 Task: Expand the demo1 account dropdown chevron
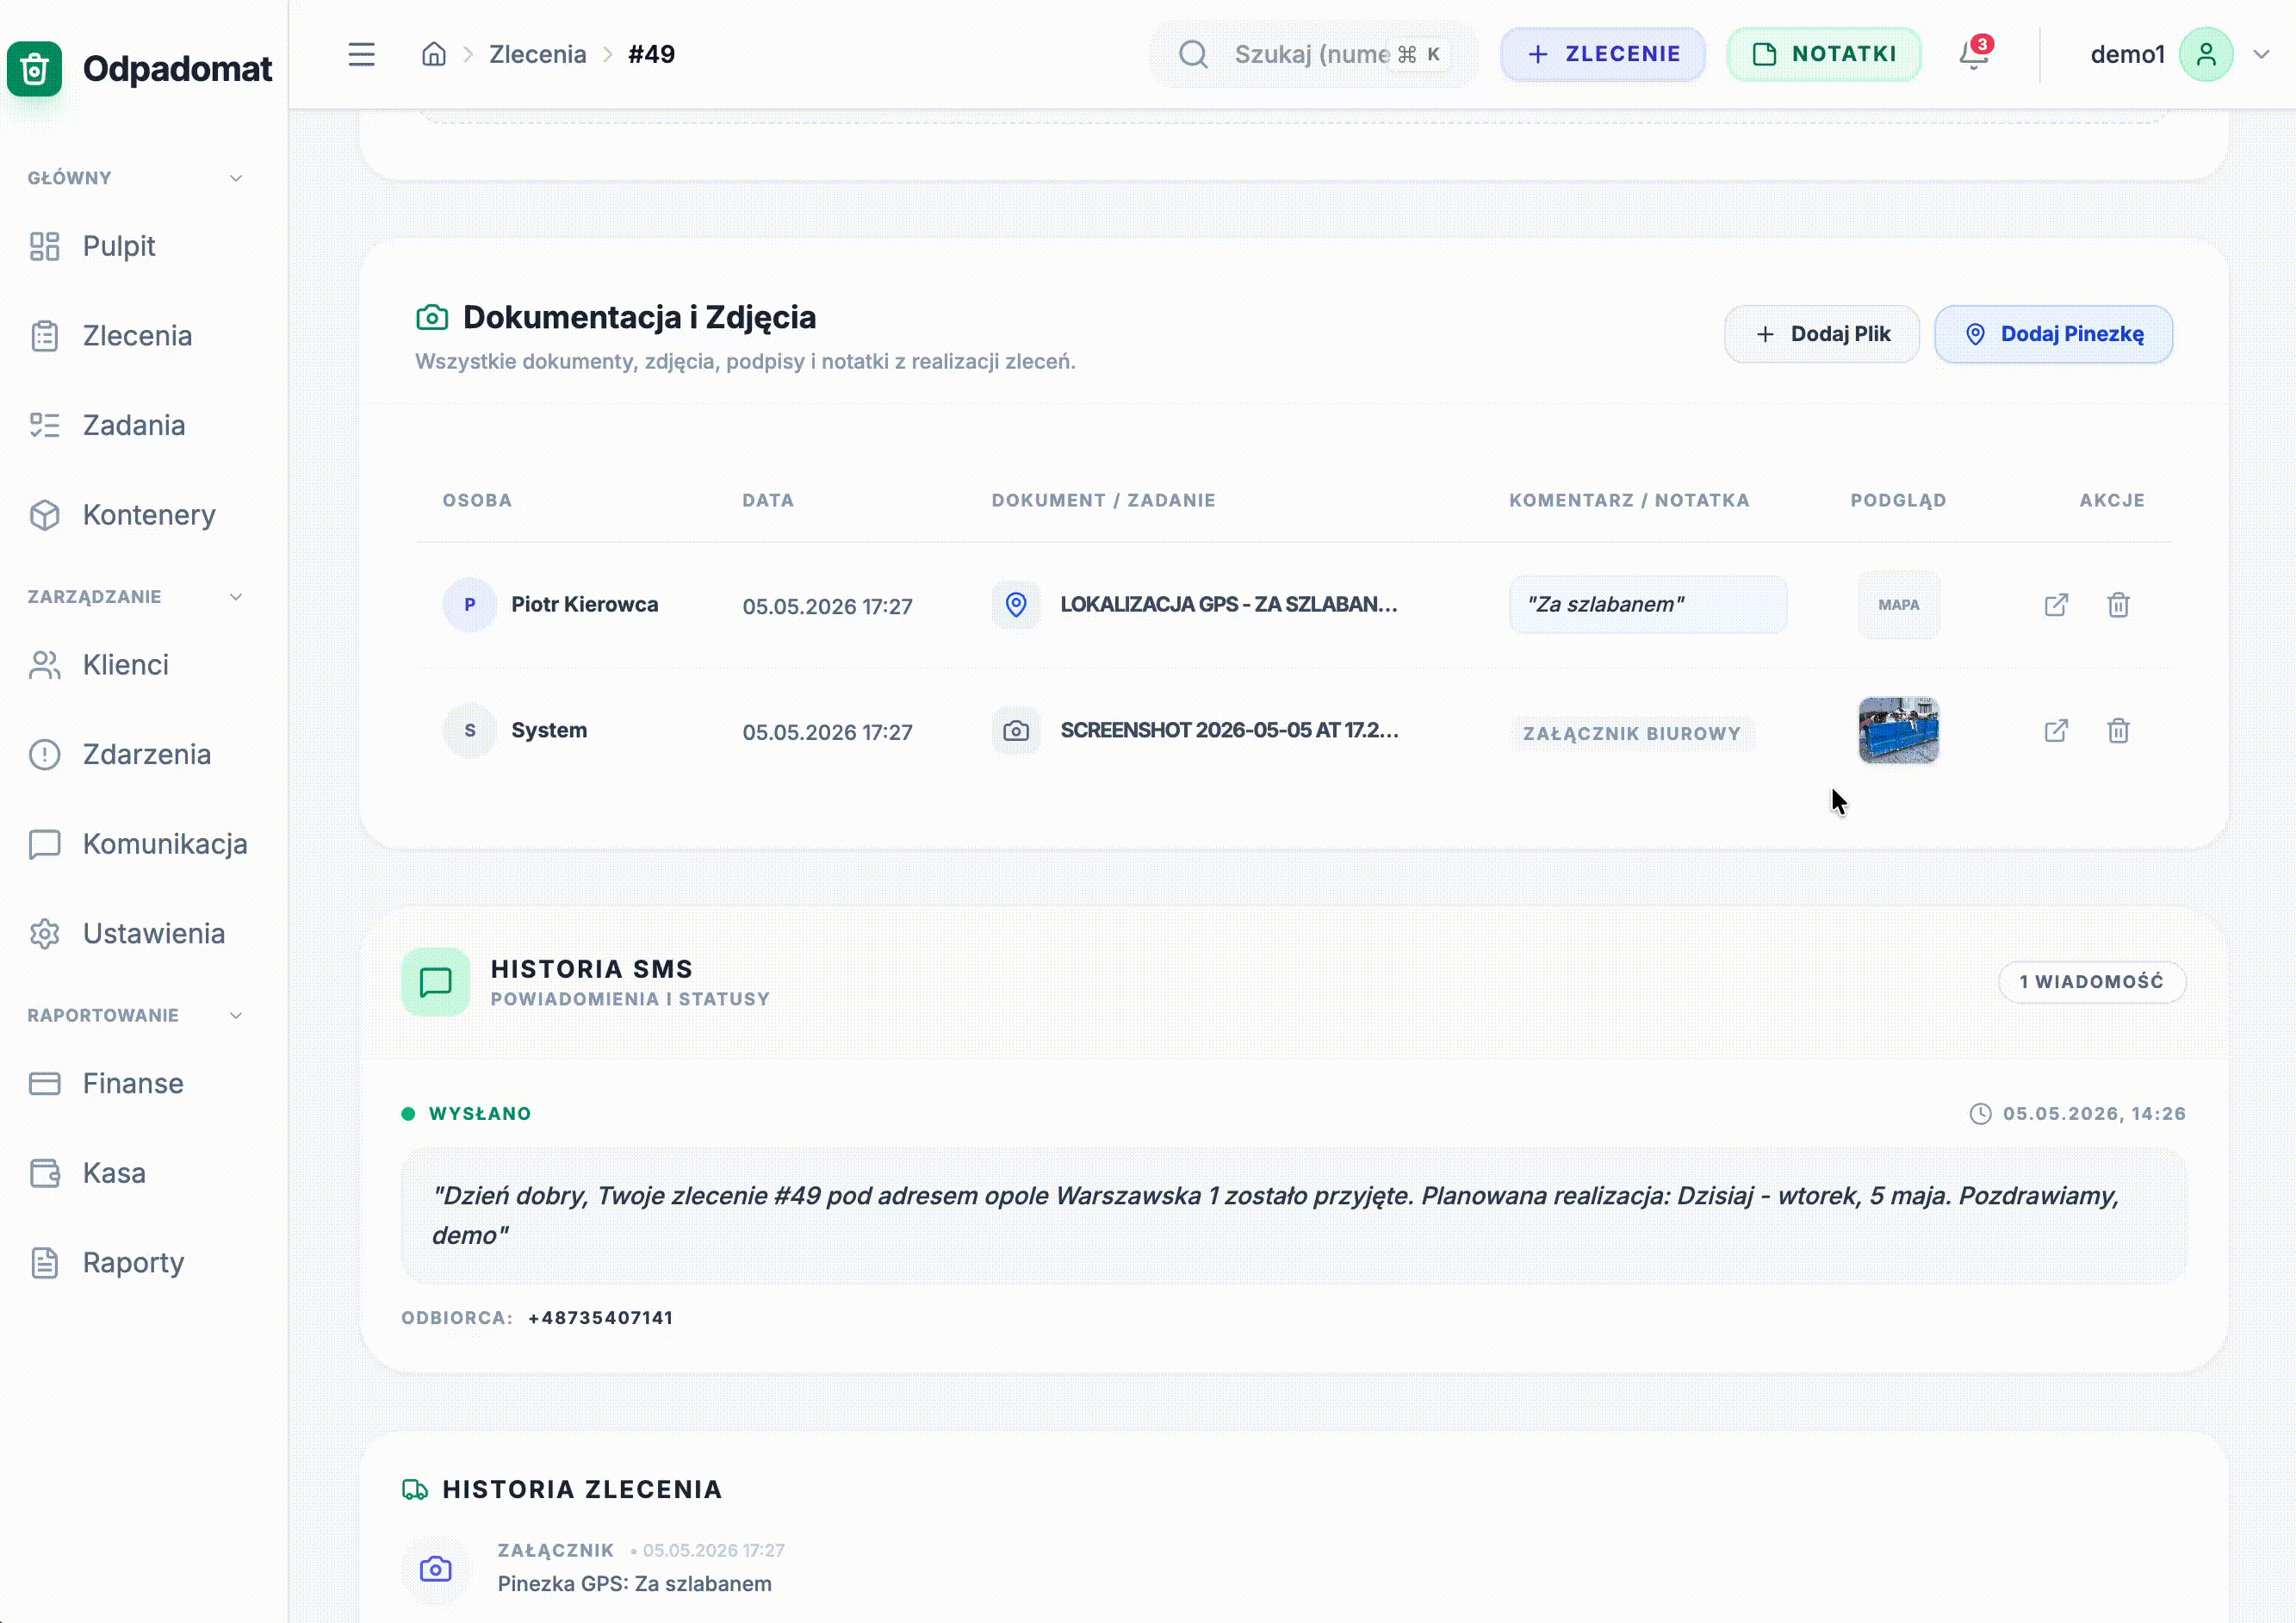pyautogui.click(x=2261, y=54)
